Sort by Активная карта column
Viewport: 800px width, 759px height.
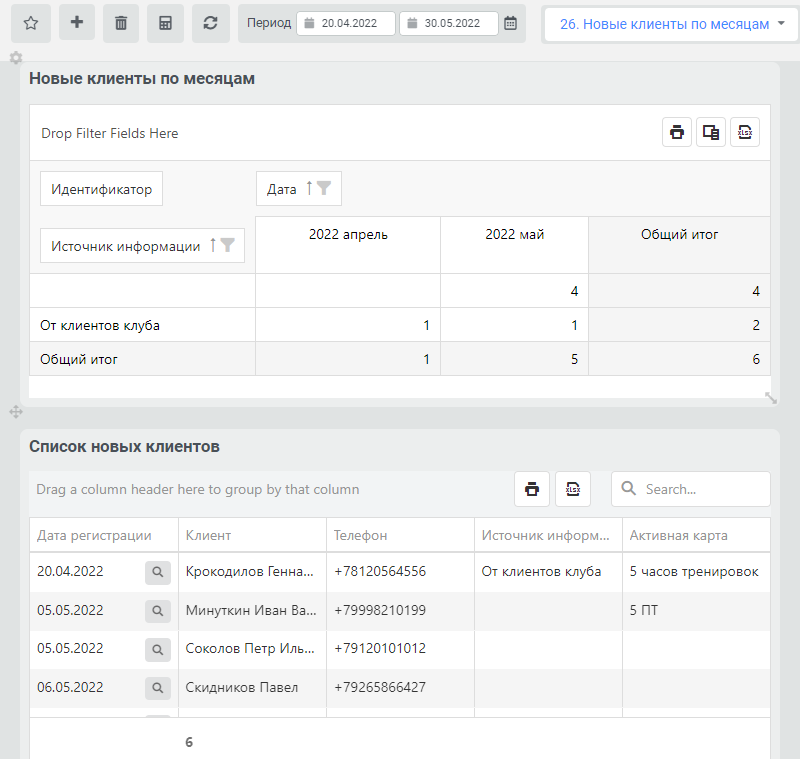696,535
